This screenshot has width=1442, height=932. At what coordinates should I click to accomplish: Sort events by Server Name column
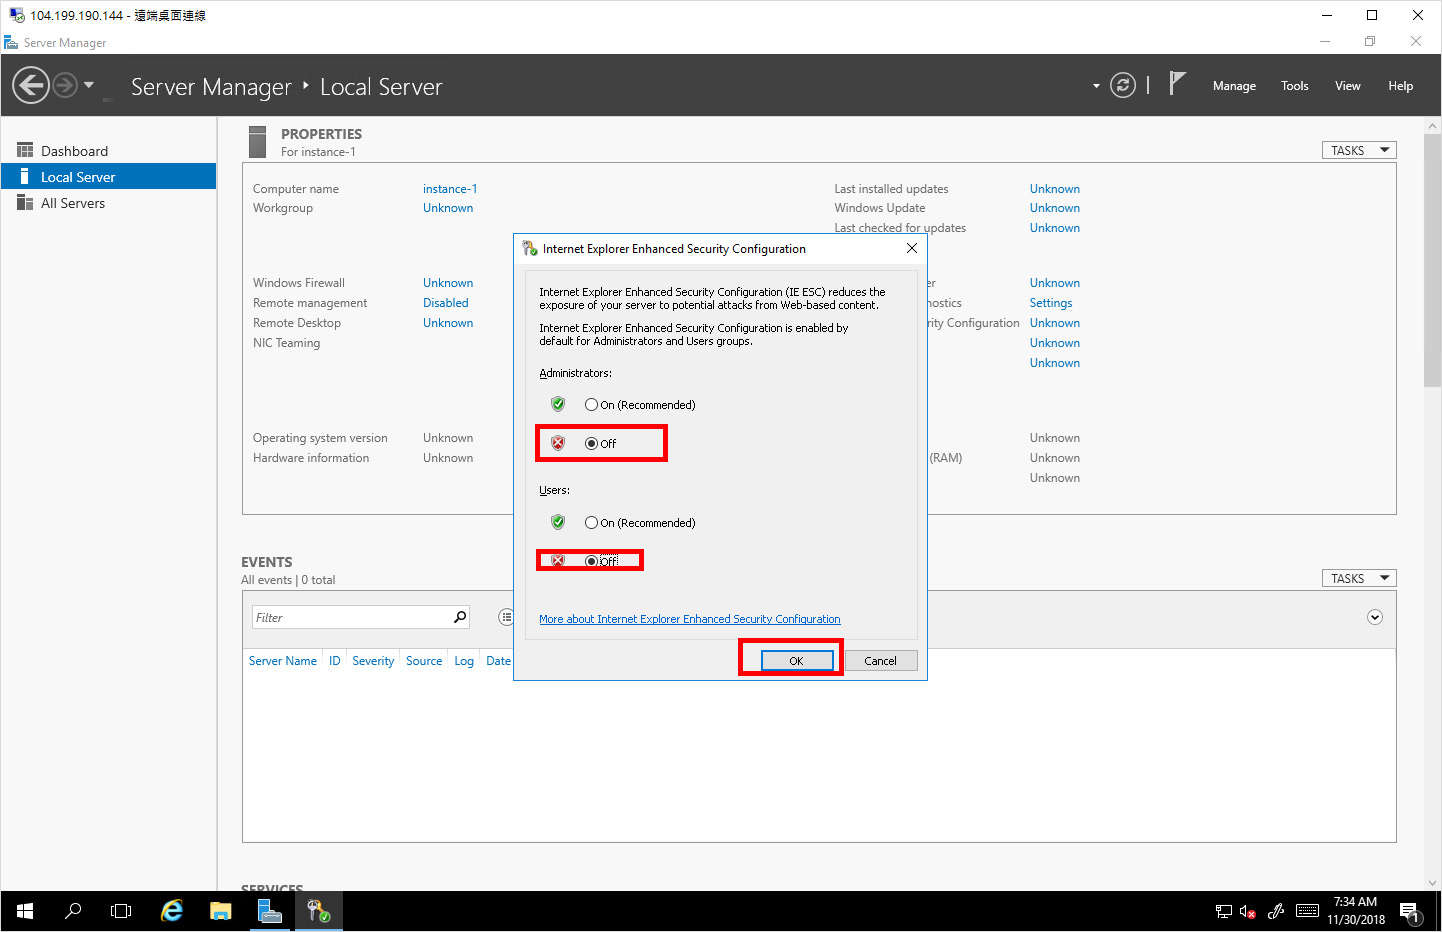pos(283,661)
